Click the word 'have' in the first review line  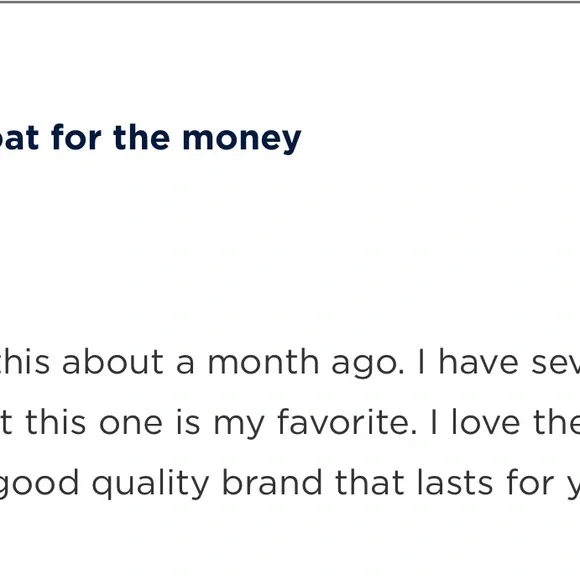tap(478, 362)
